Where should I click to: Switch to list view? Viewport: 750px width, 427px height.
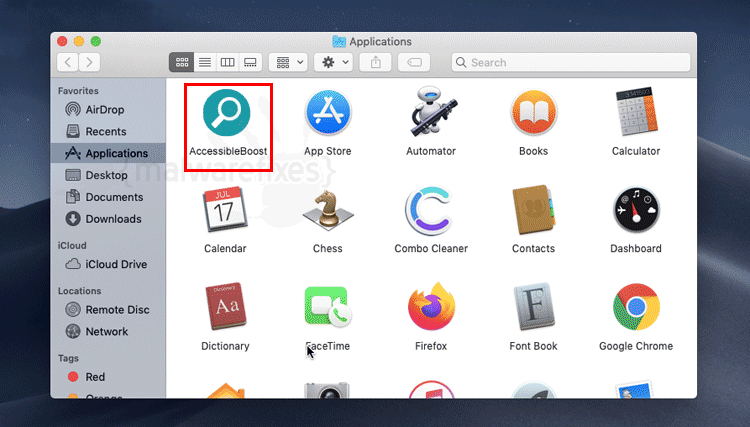click(205, 62)
